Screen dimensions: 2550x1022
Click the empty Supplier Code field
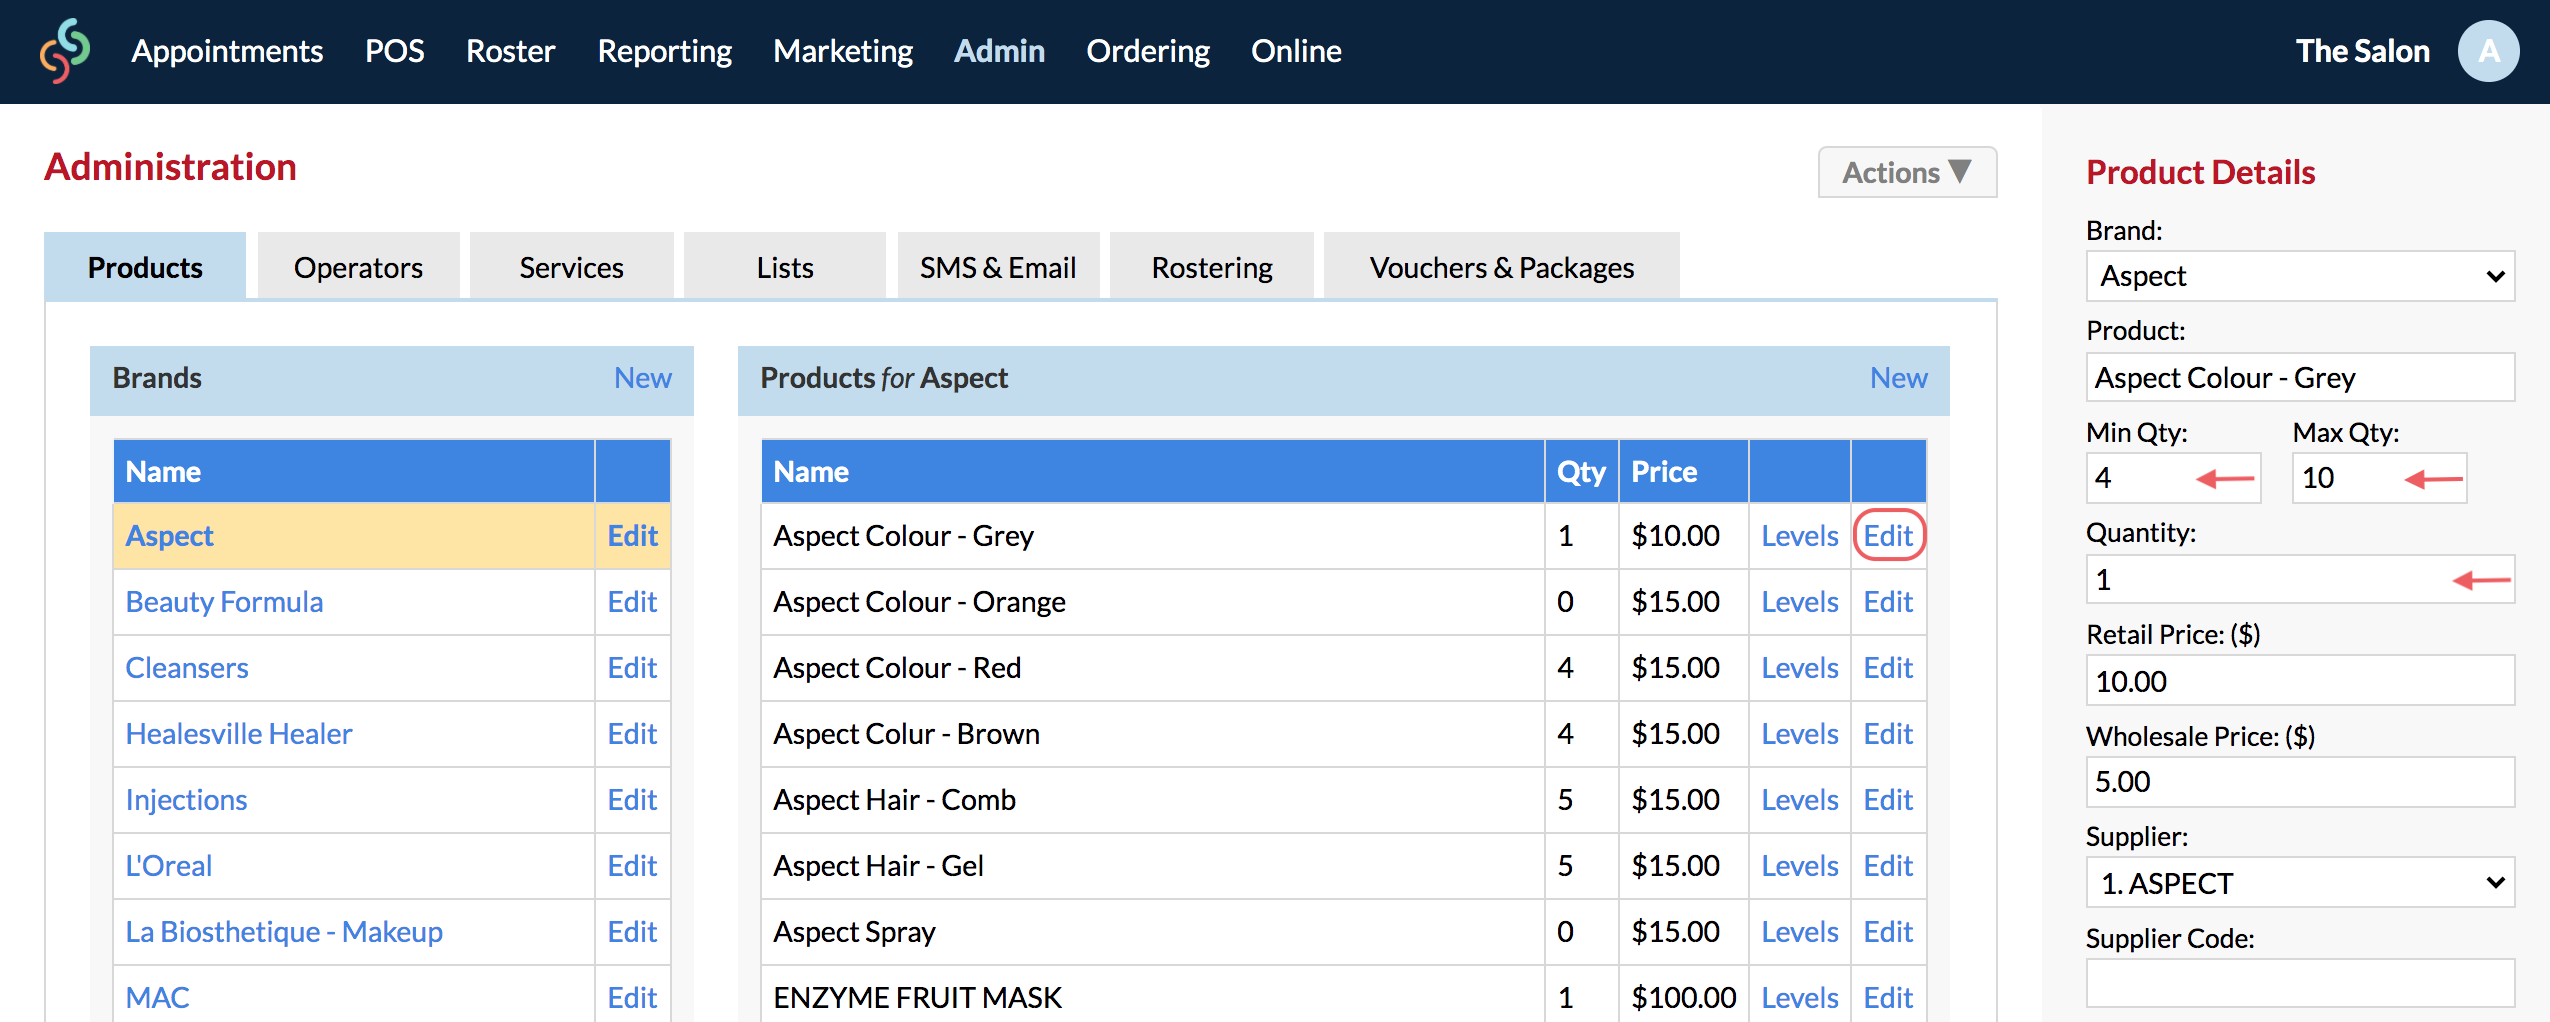[x=2300, y=984]
